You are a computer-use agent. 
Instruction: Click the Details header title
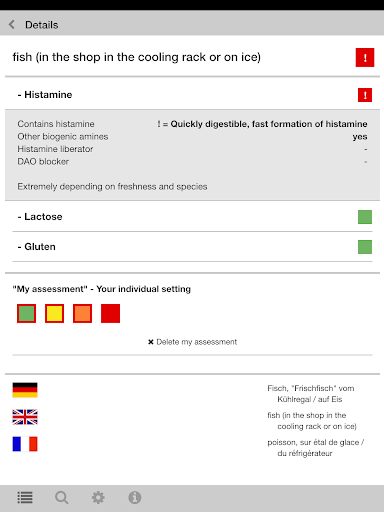(42, 25)
